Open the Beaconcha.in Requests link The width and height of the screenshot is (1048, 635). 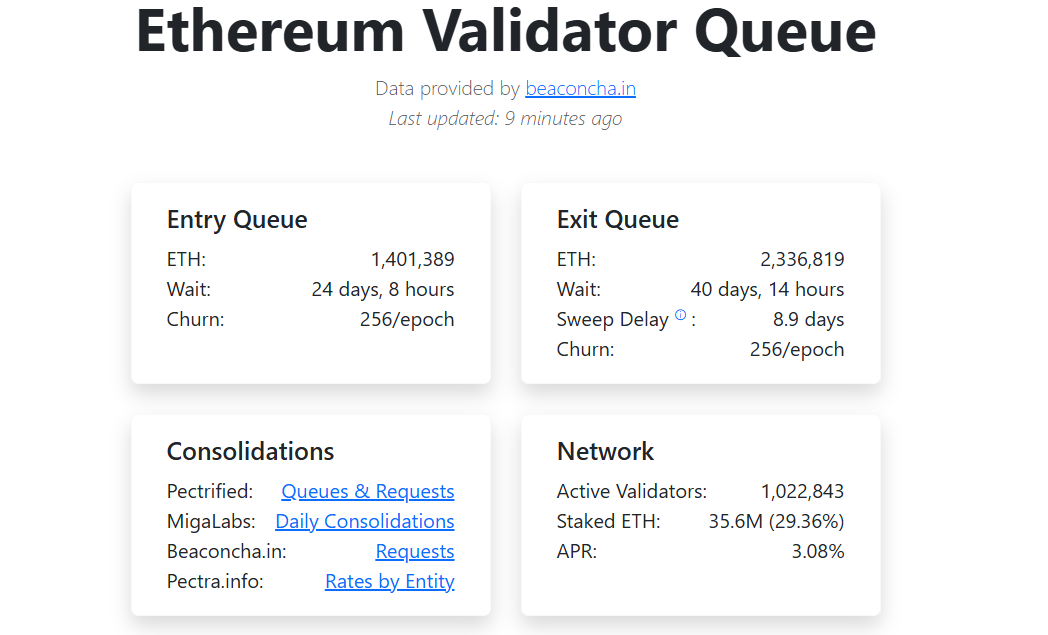point(414,552)
